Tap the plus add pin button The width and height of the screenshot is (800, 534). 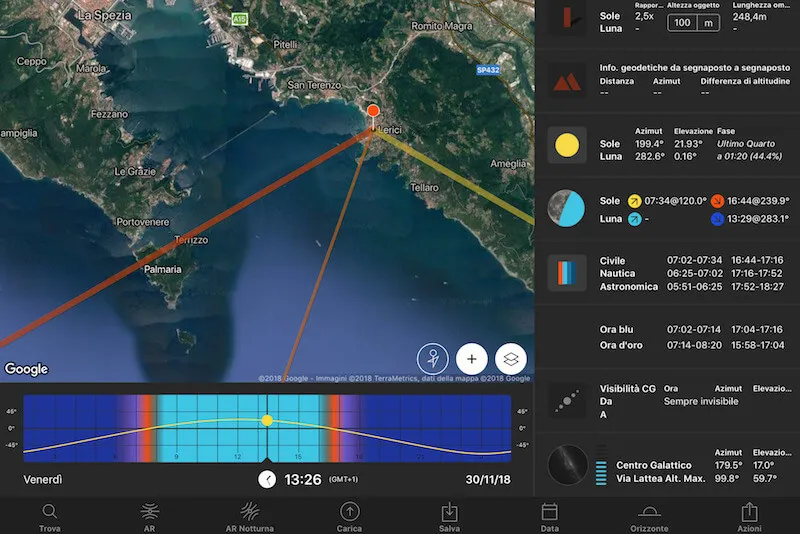tap(471, 359)
